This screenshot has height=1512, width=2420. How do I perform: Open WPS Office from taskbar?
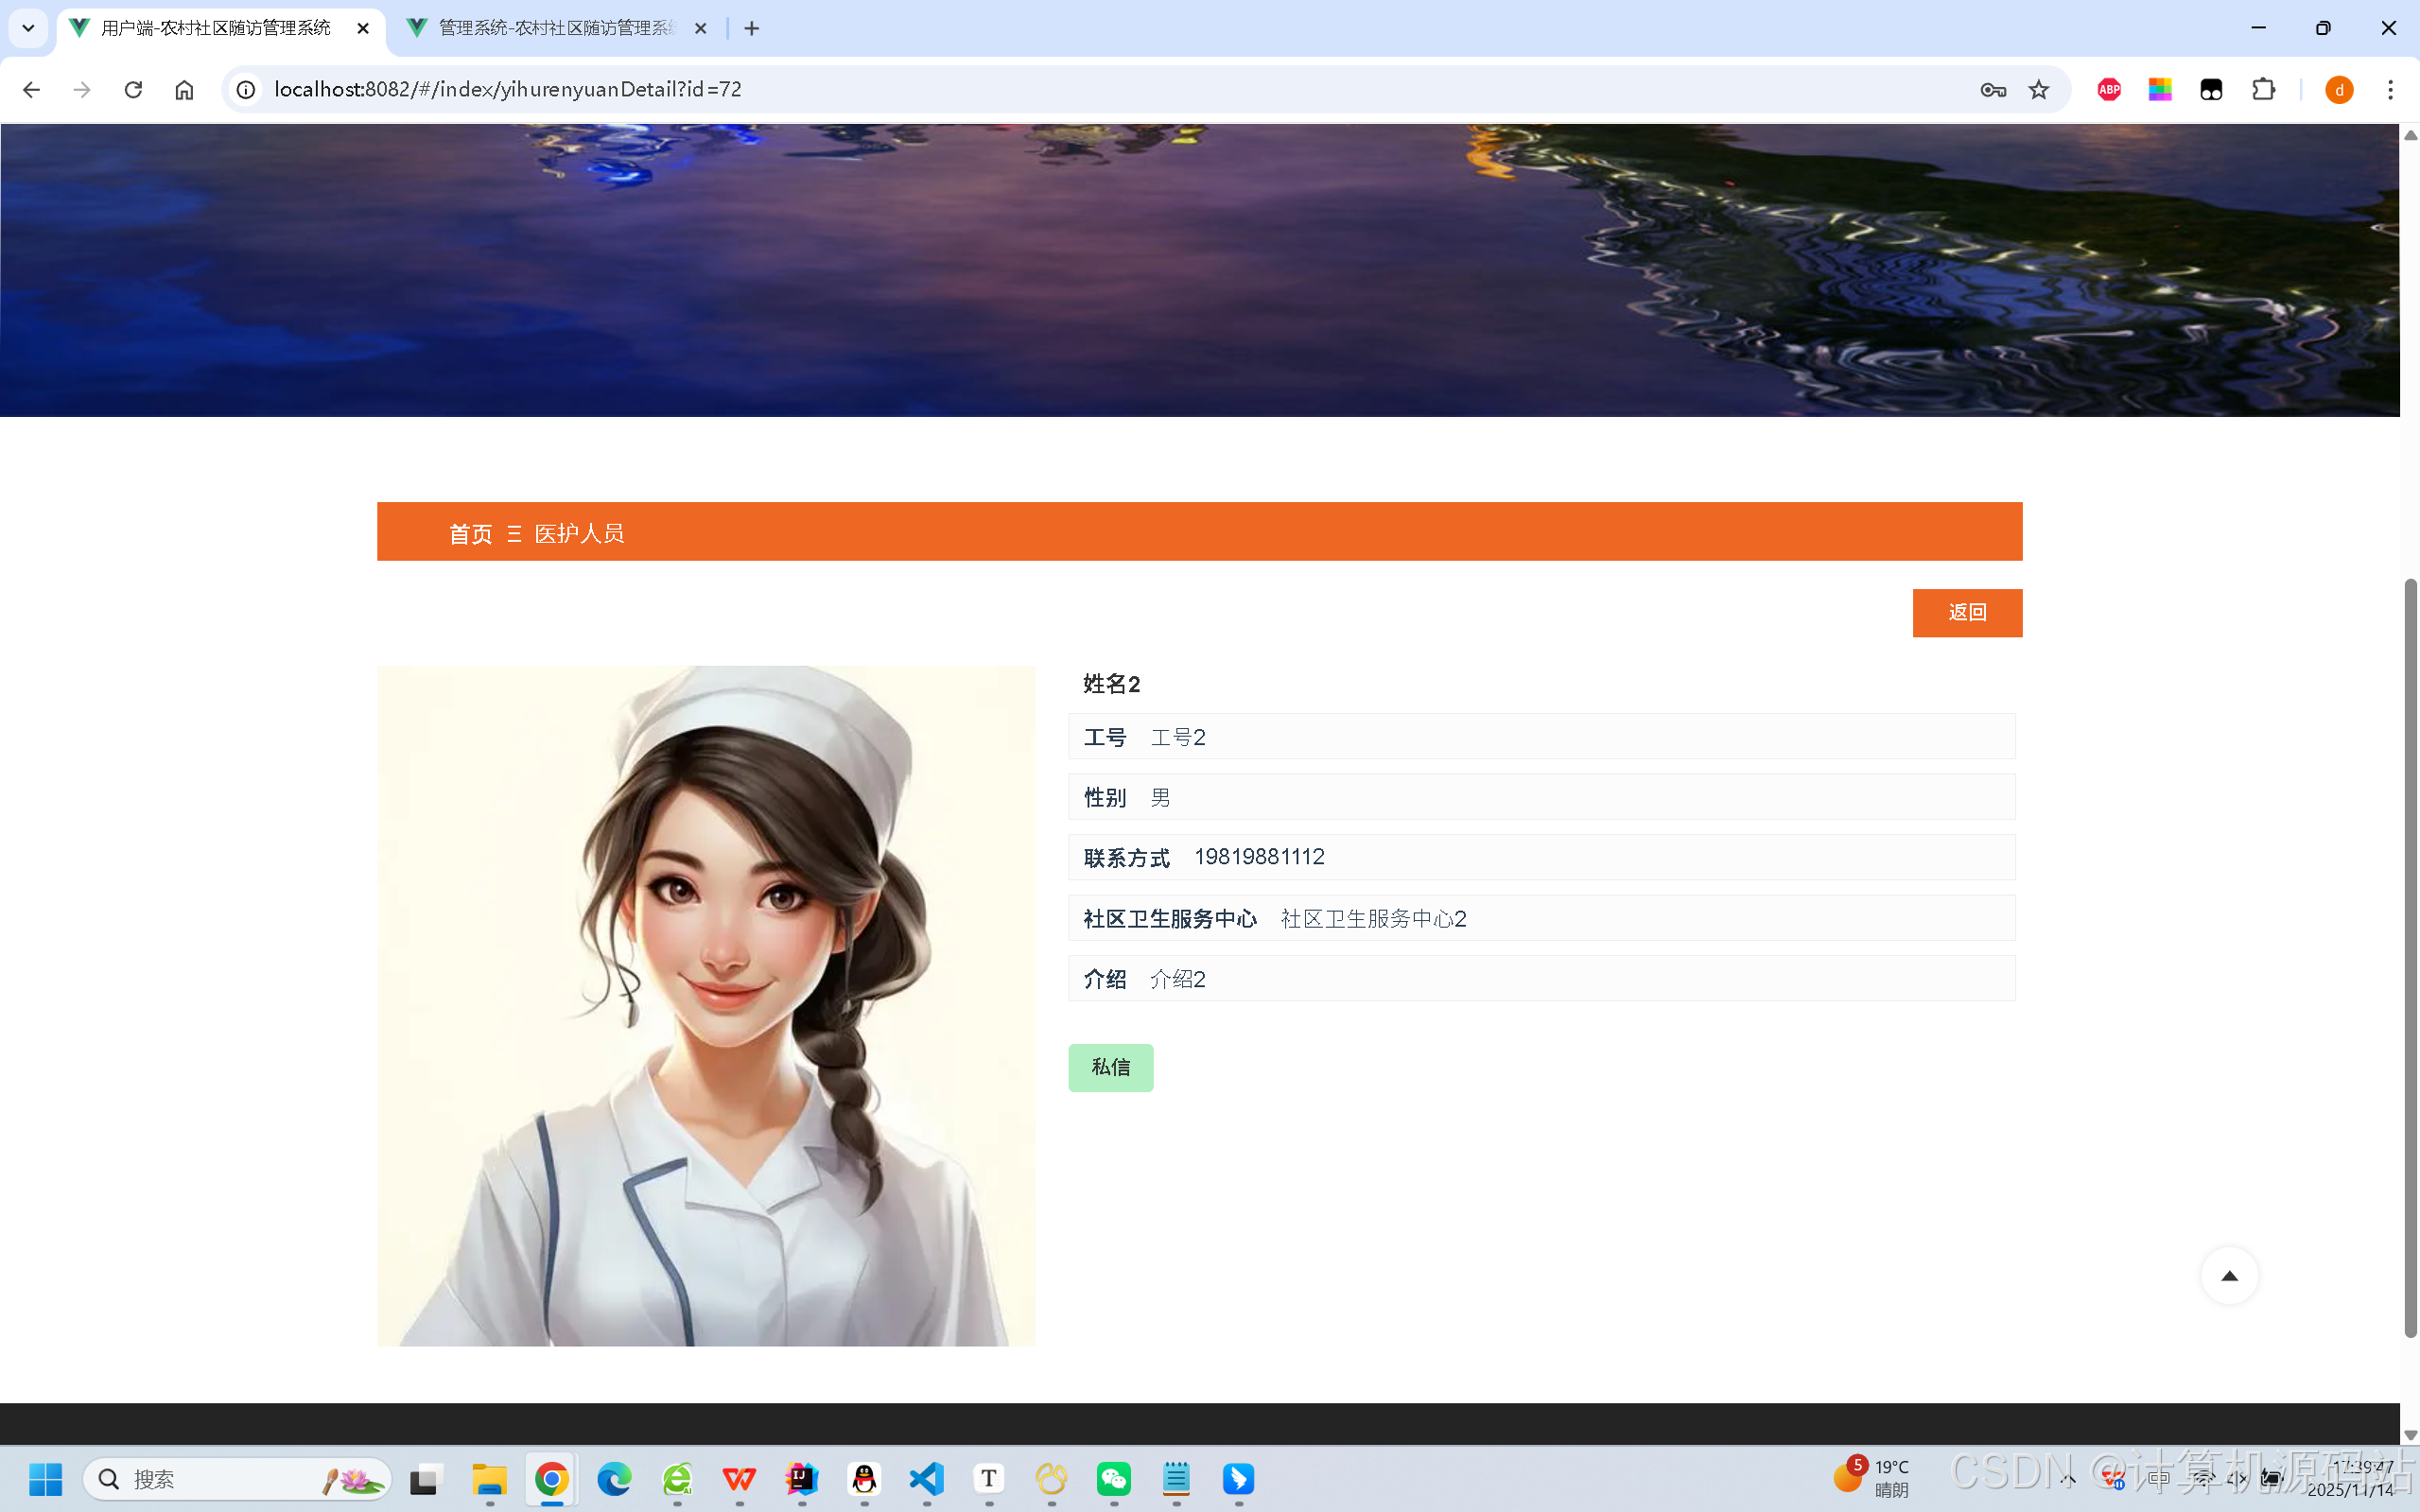click(739, 1479)
